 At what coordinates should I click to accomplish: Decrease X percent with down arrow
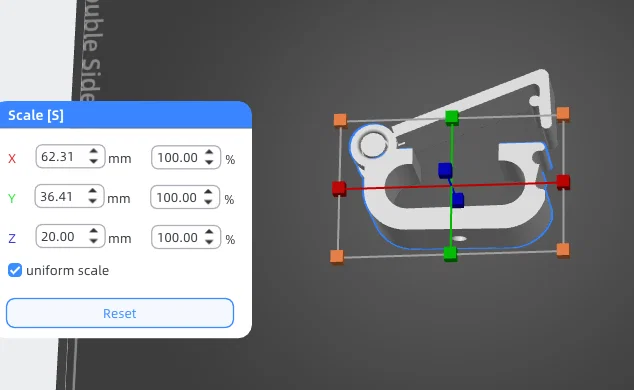(x=209, y=162)
